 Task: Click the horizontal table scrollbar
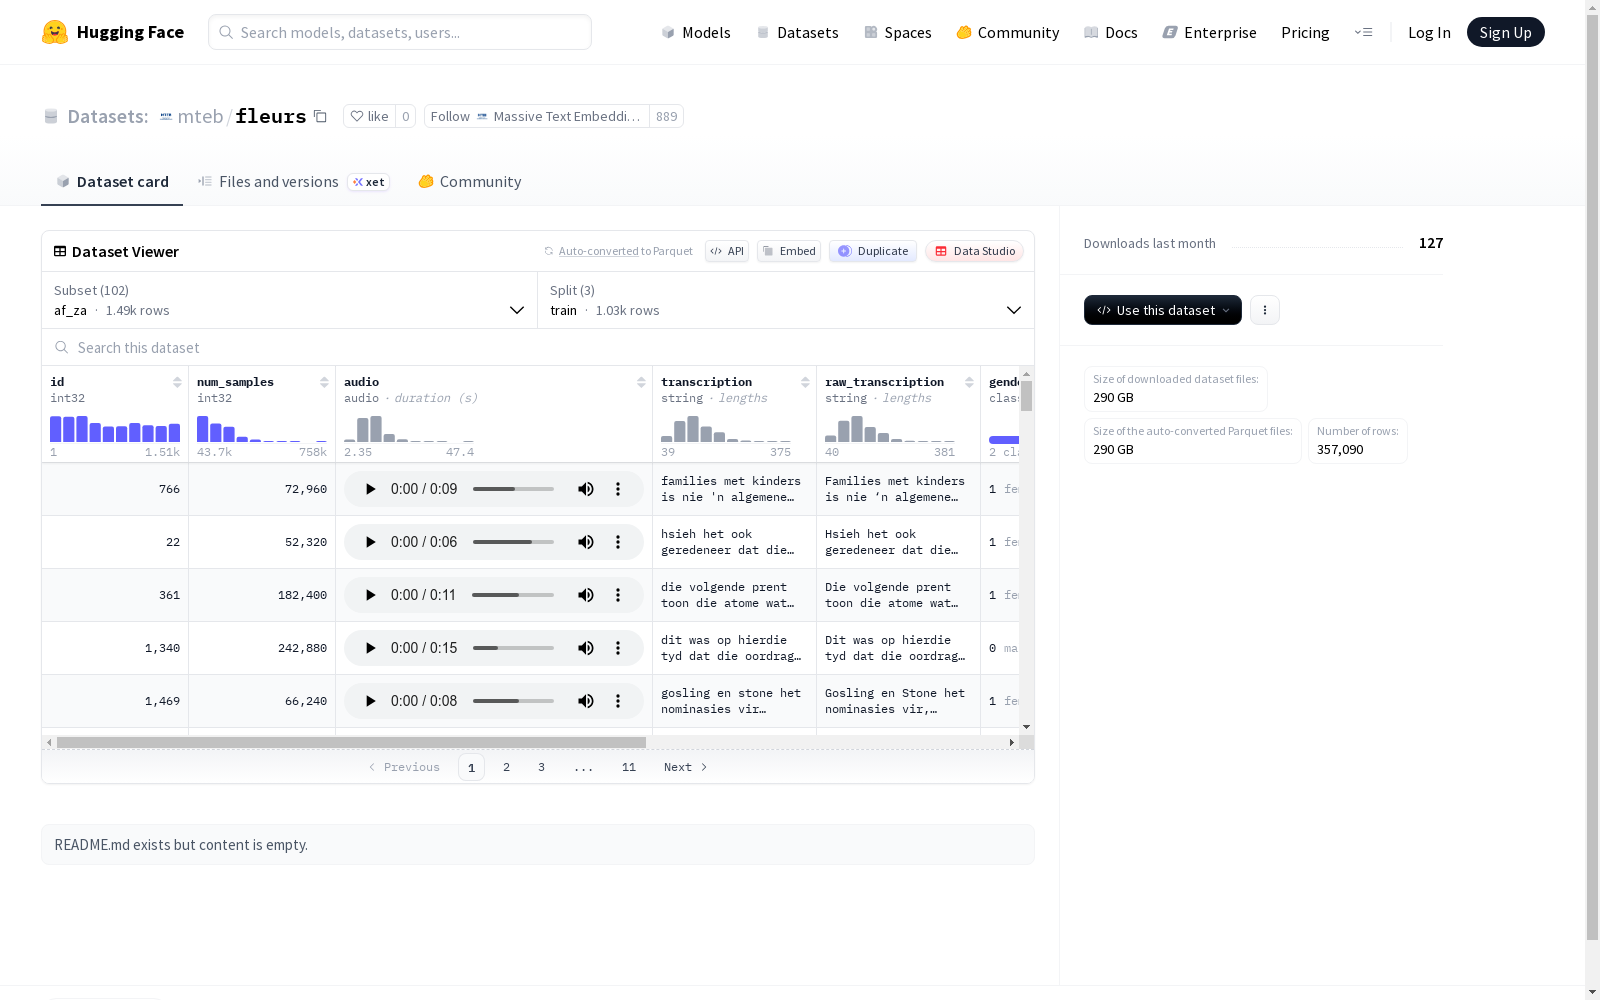click(x=351, y=742)
